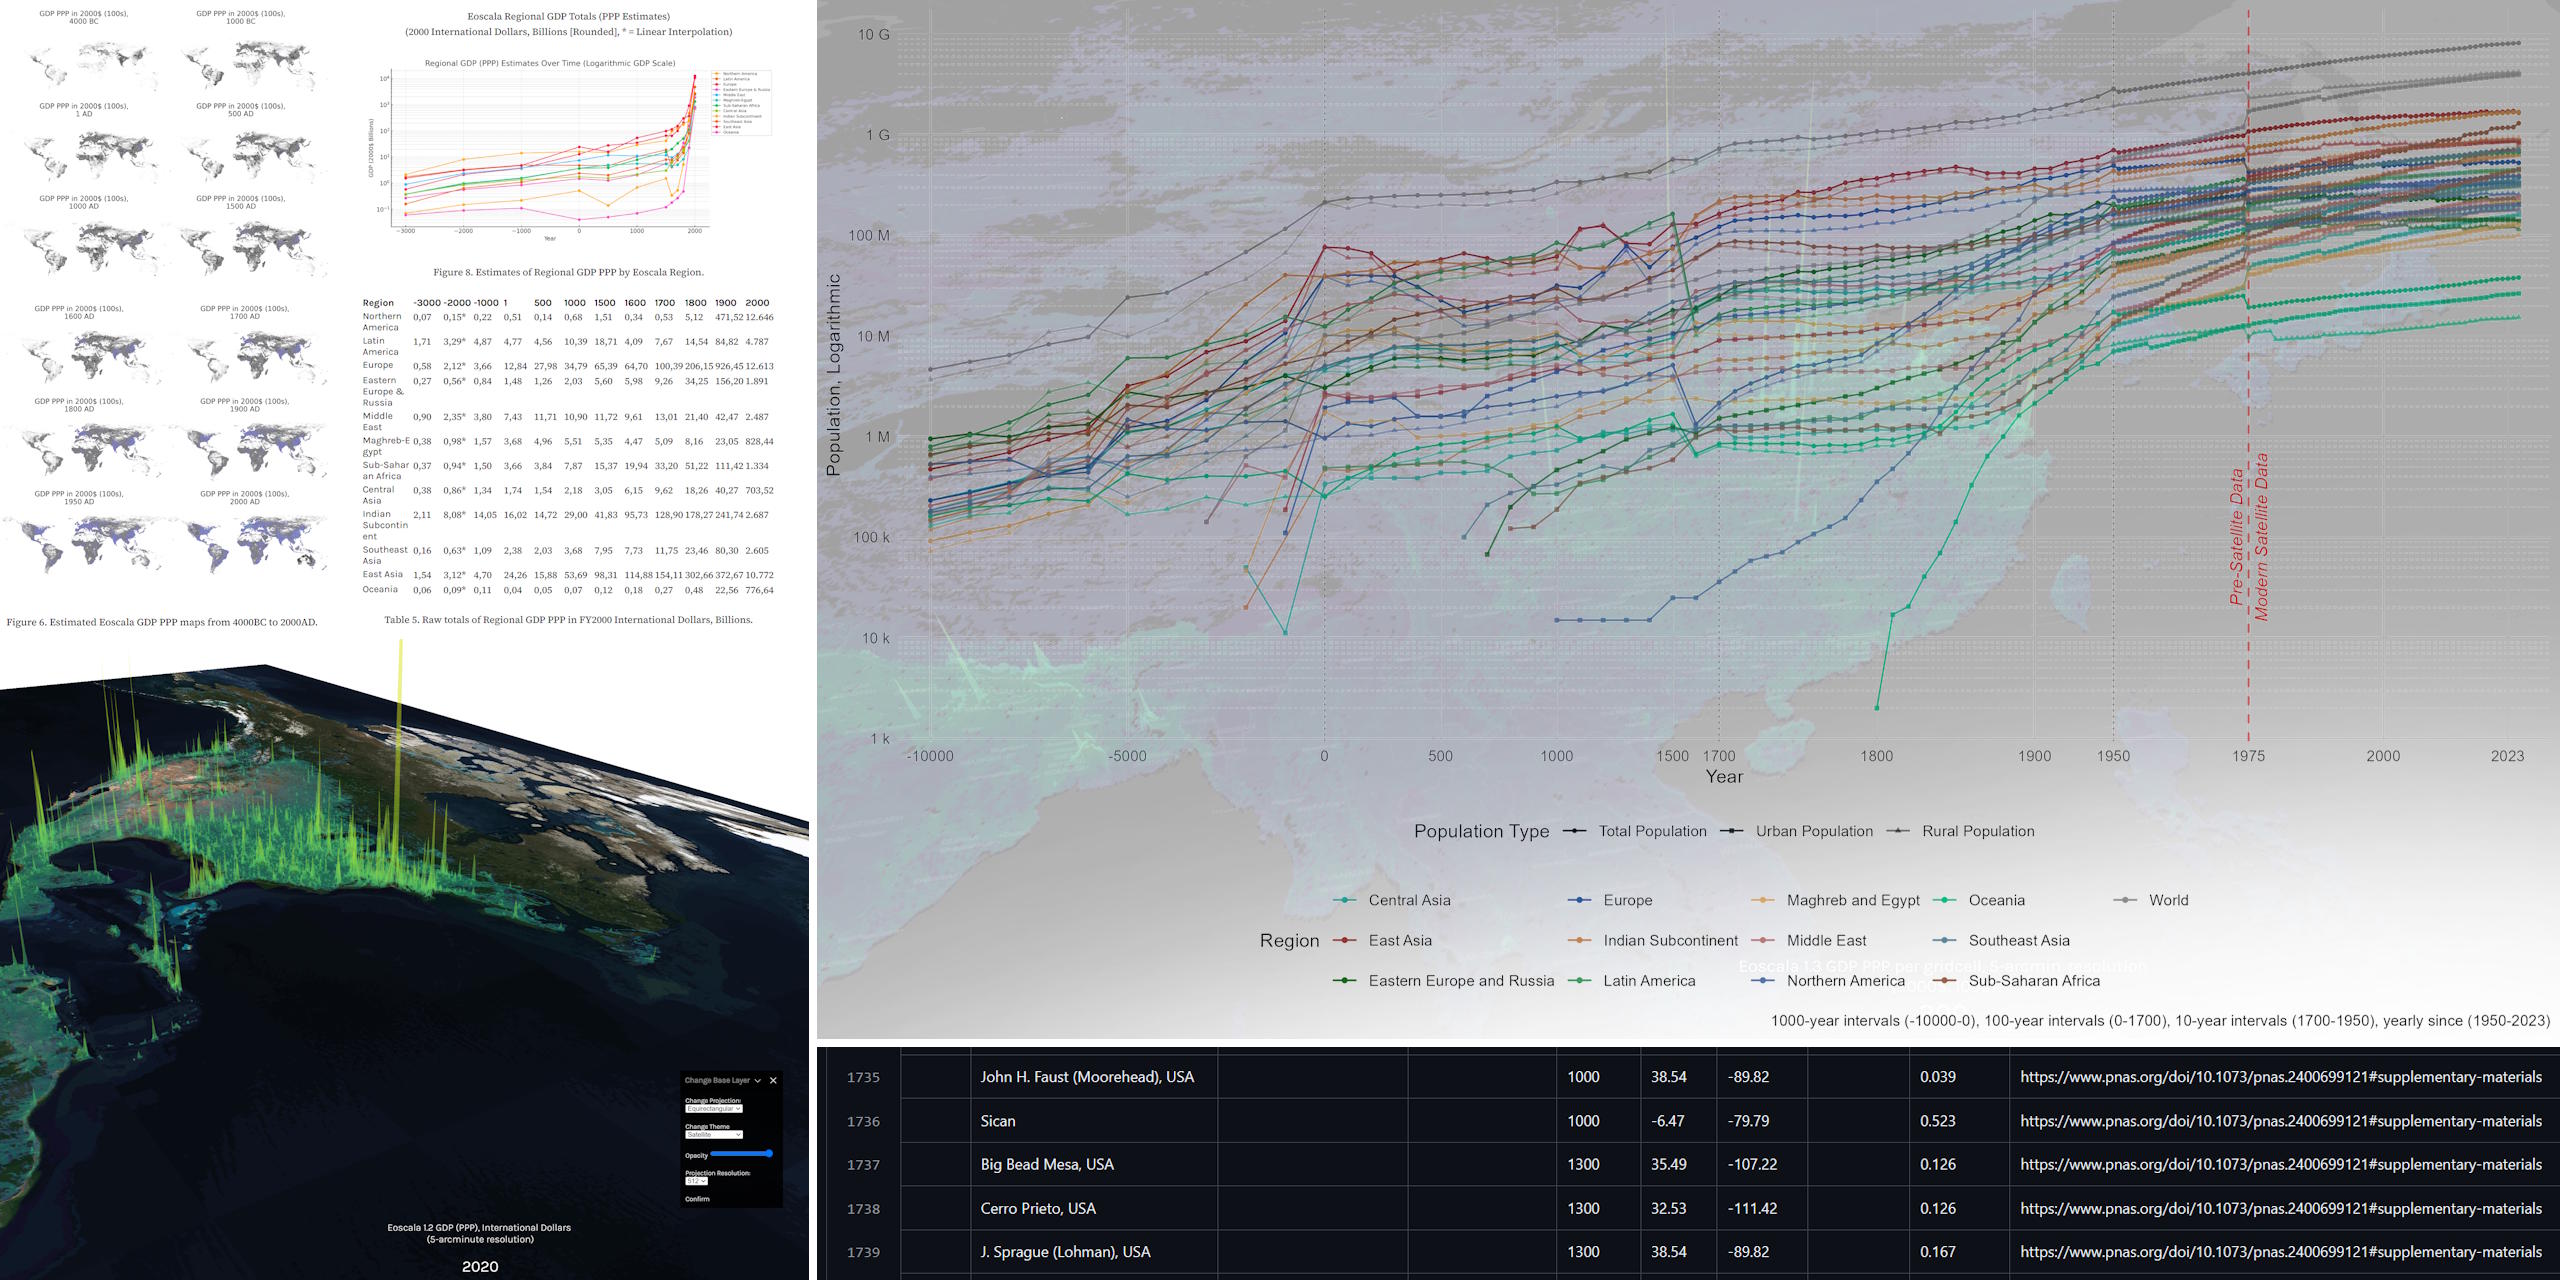2560x1280 pixels.
Task: Open the Projection Resolution dropdown
Action: [x=696, y=1181]
